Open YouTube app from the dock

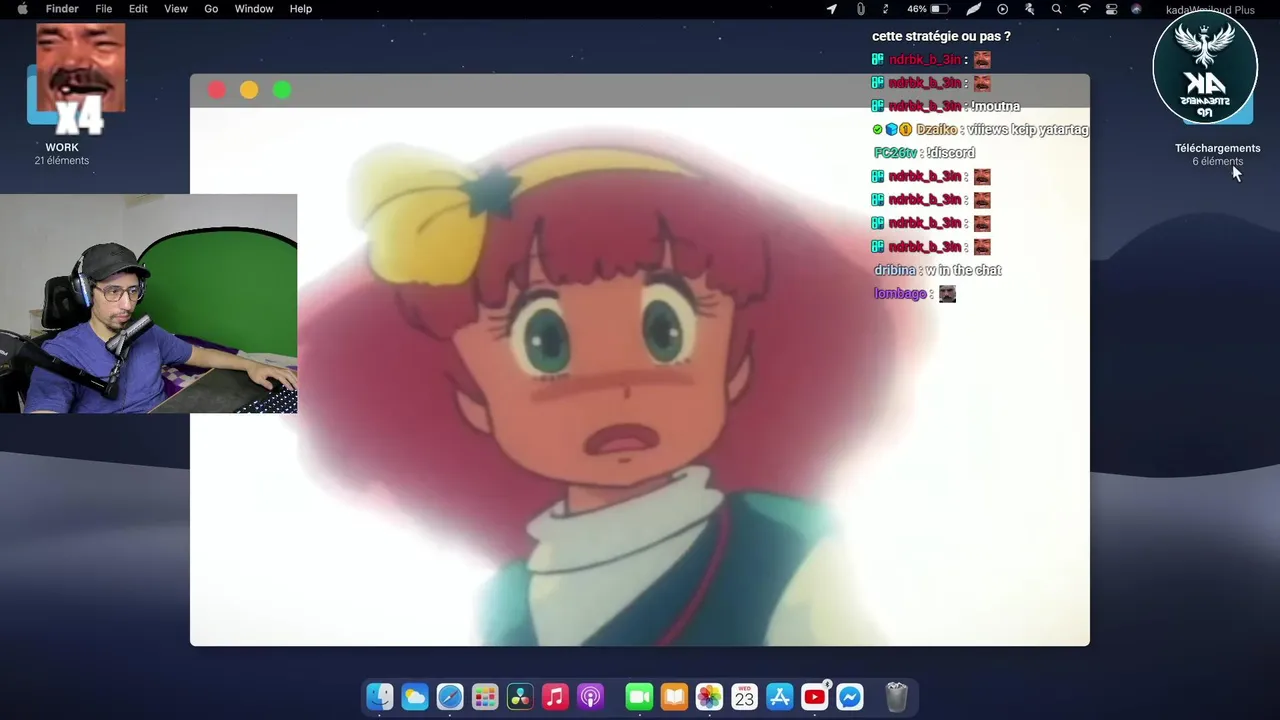tap(814, 697)
